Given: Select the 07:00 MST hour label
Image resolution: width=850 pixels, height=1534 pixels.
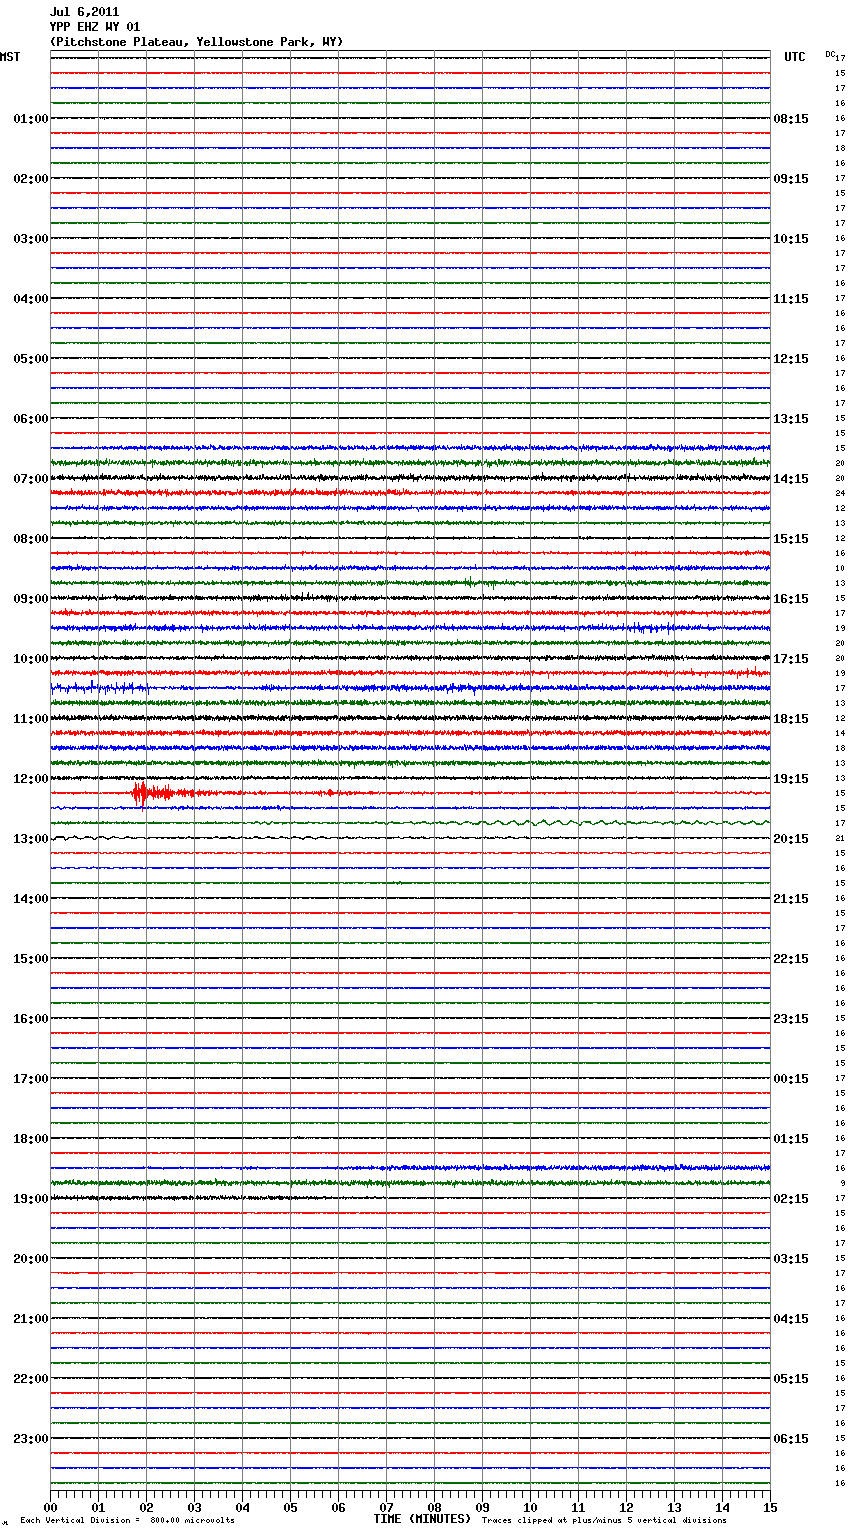Looking at the screenshot, I should pyautogui.click(x=31, y=479).
